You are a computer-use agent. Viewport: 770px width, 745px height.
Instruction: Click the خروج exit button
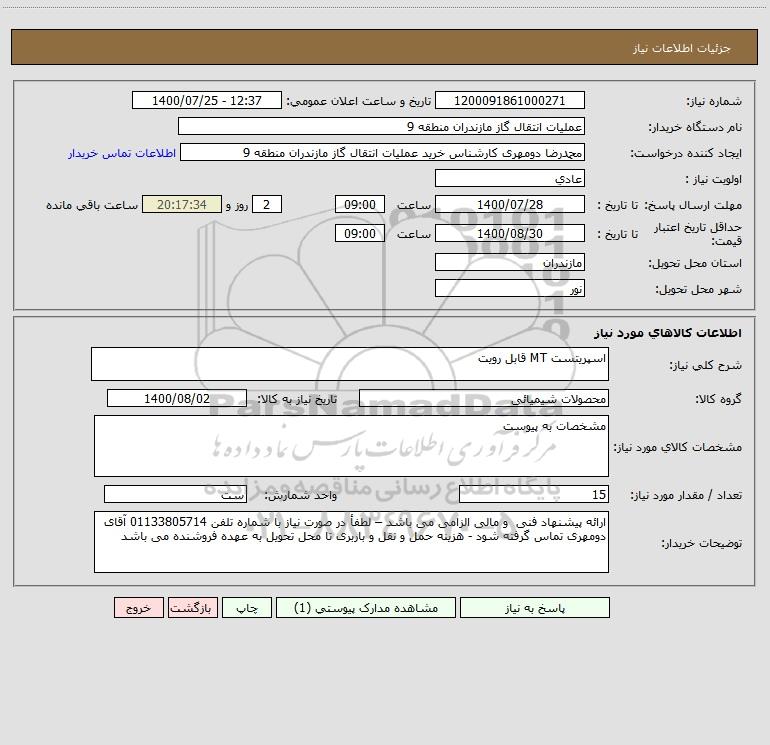pyautogui.click(x=138, y=608)
